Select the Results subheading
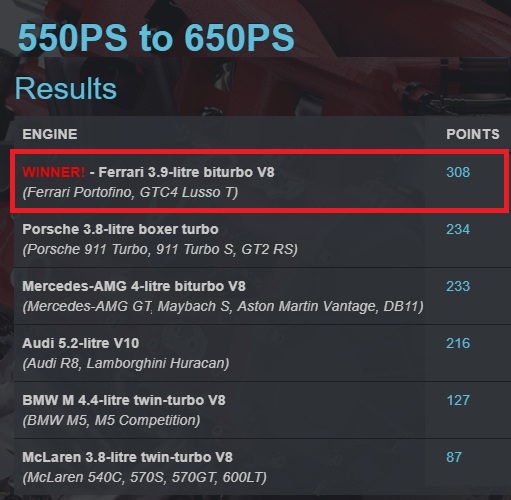 pos(66,89)
